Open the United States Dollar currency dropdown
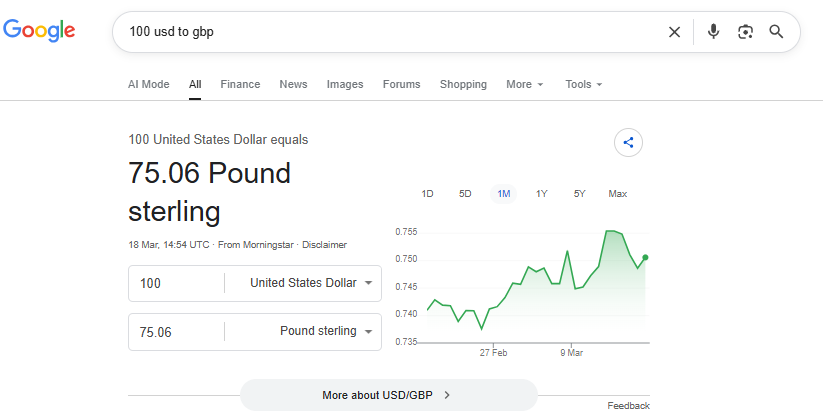Screen dimensions: 823x418 pos(310,283)
